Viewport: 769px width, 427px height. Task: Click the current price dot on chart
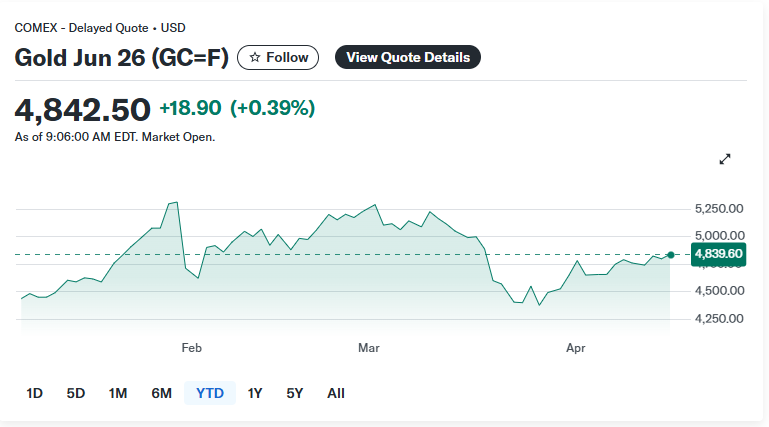(x=671, y=254)
